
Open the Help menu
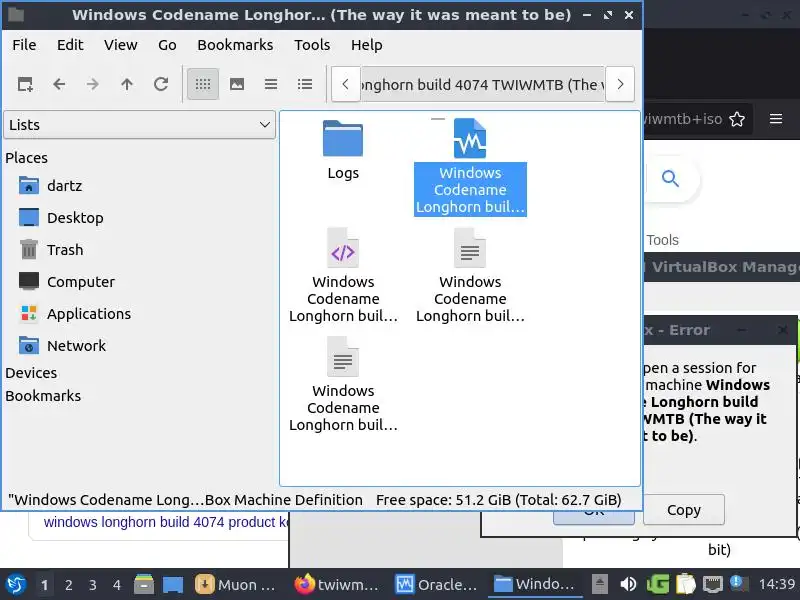point(366,45)
